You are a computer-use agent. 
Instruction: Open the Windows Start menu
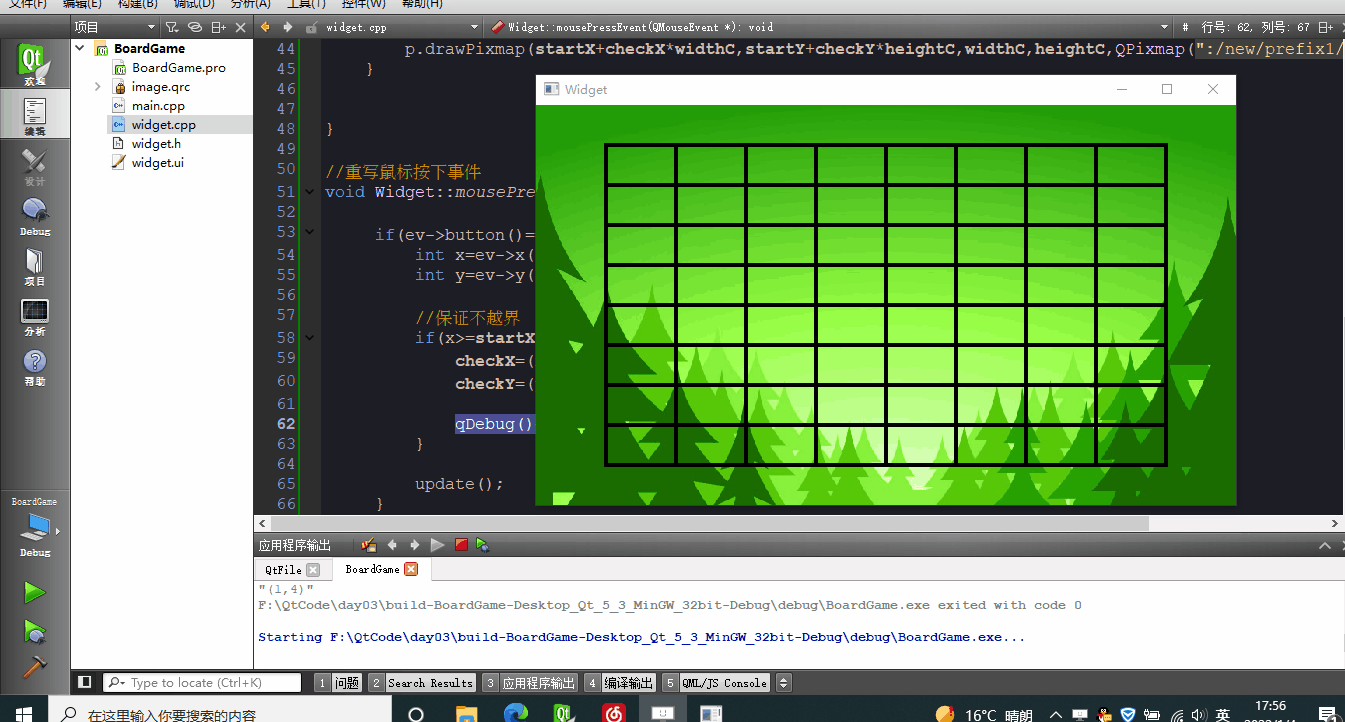pyautogui.click(x=24, y=712)
